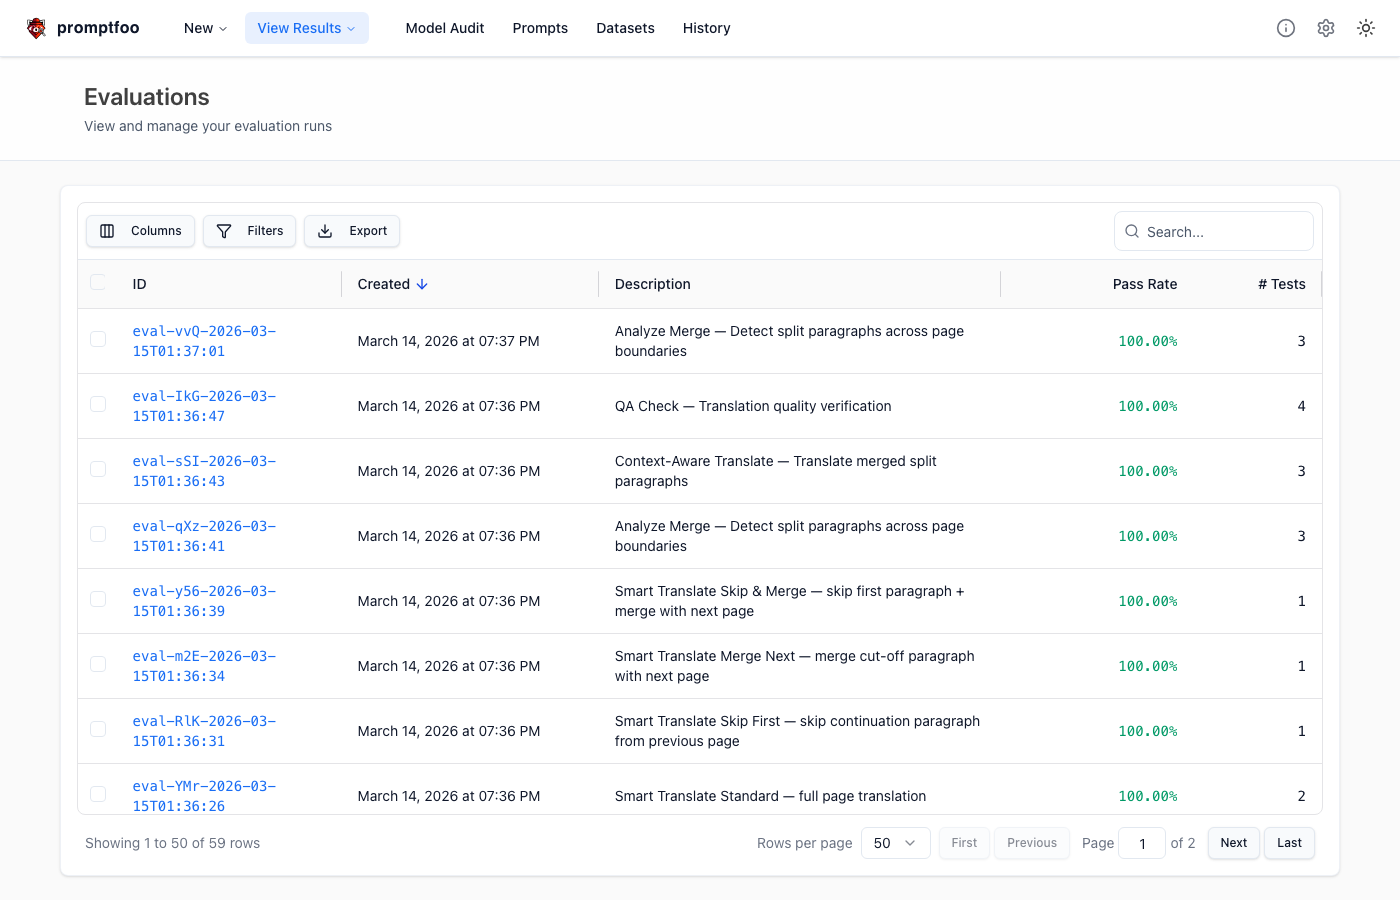Expand the New dropdown menu
The height and width of the screenshot is (900, 1400).
(x=205, y=28)
